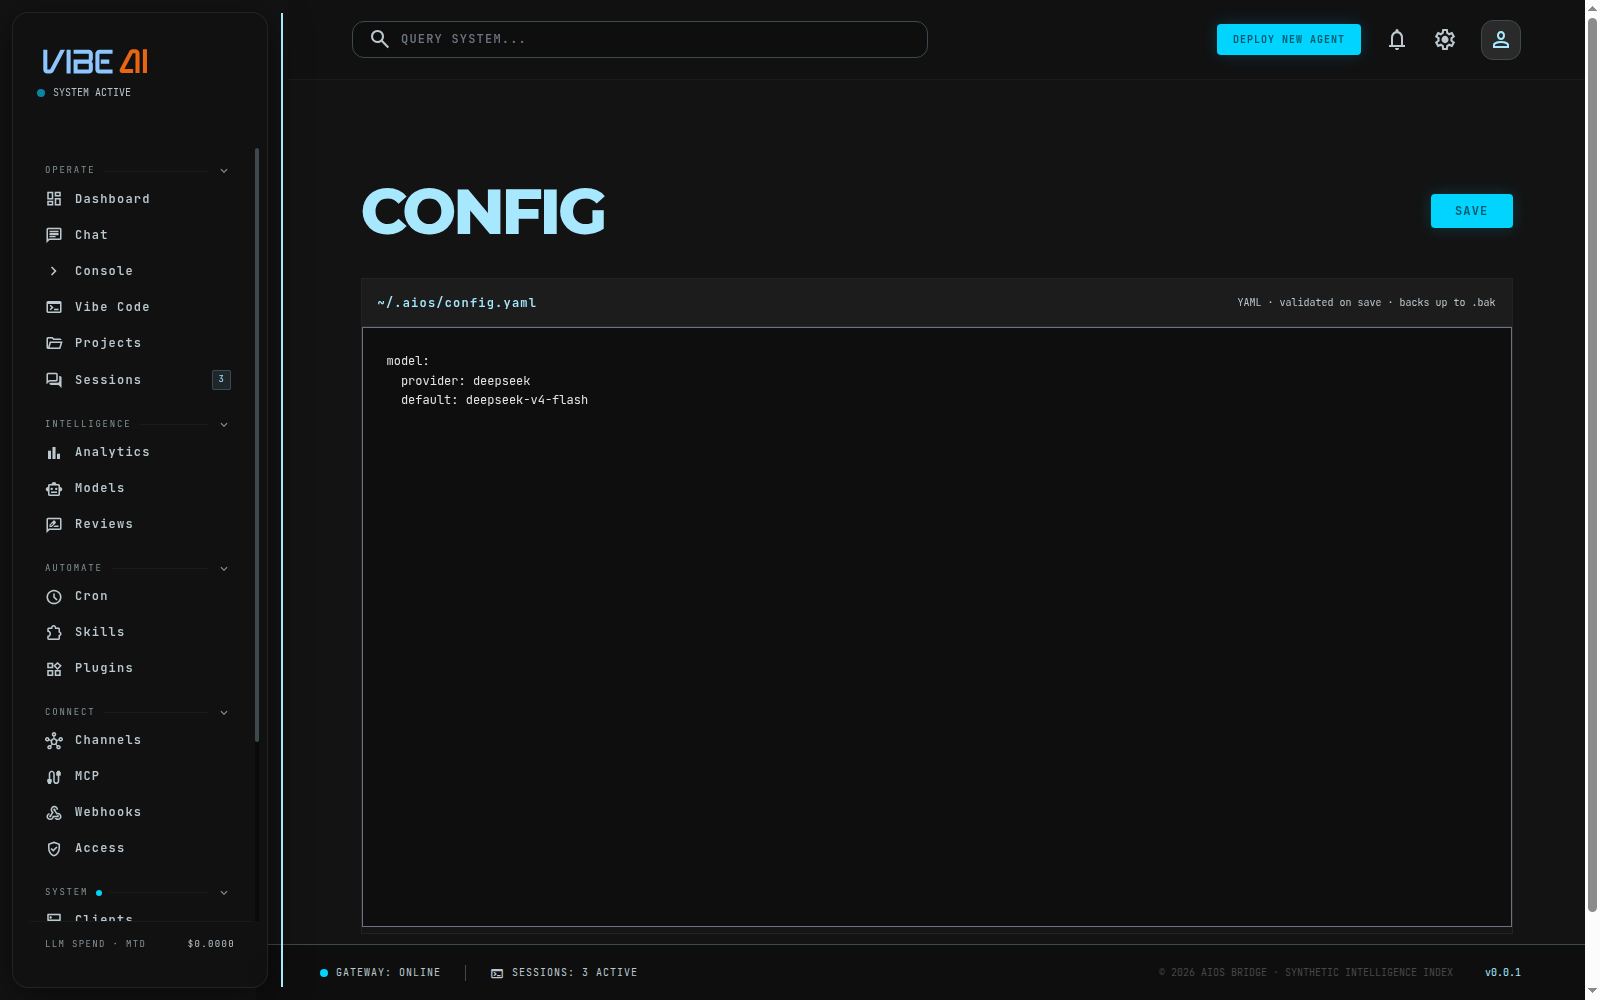Open the Webhooks icon

coord(54,812)
